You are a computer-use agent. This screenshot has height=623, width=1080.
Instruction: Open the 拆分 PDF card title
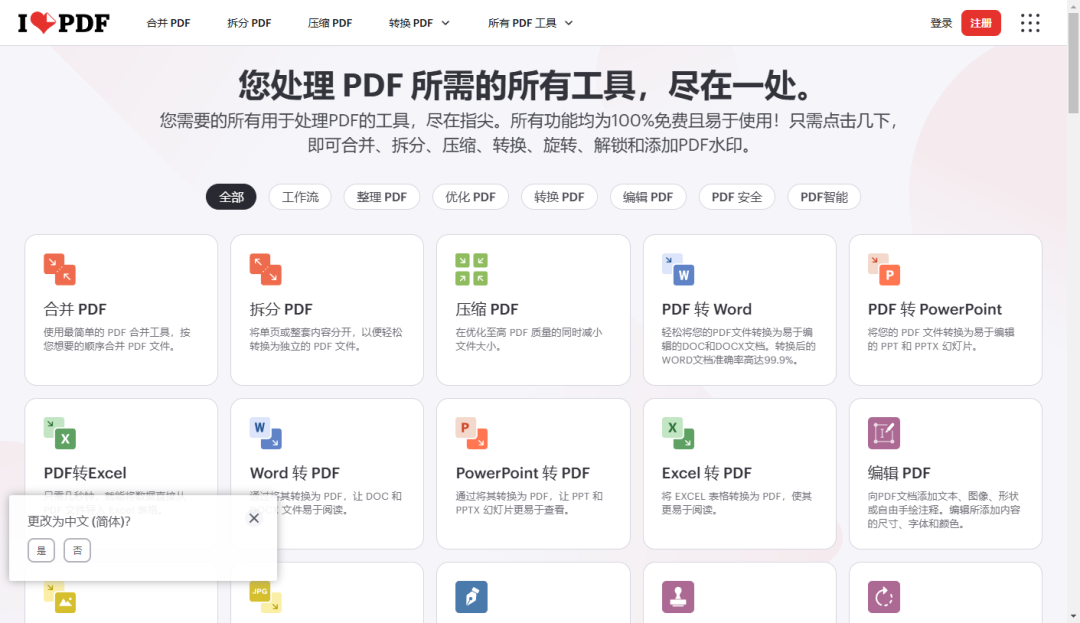(281, 309)
